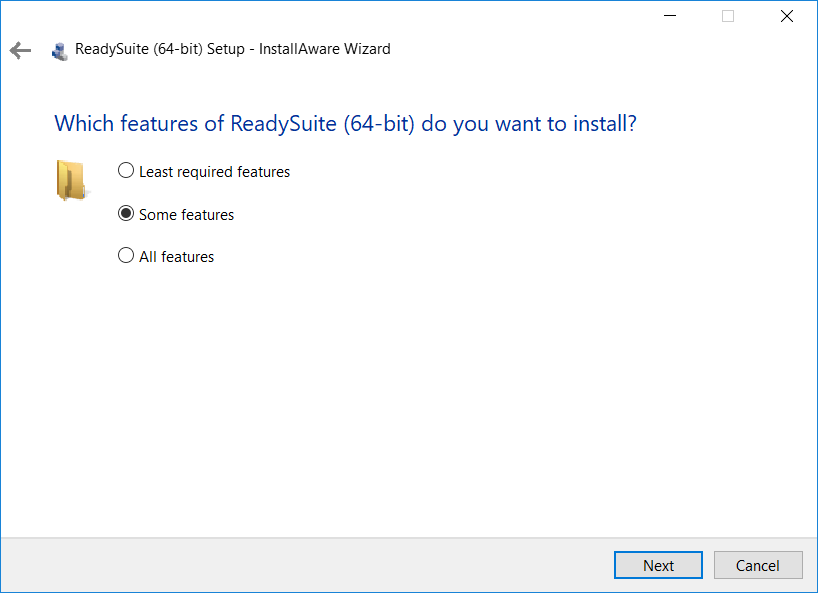Proceed with the Next button
Viewport: 818px width, 593px height.
(x=658, y=565)
